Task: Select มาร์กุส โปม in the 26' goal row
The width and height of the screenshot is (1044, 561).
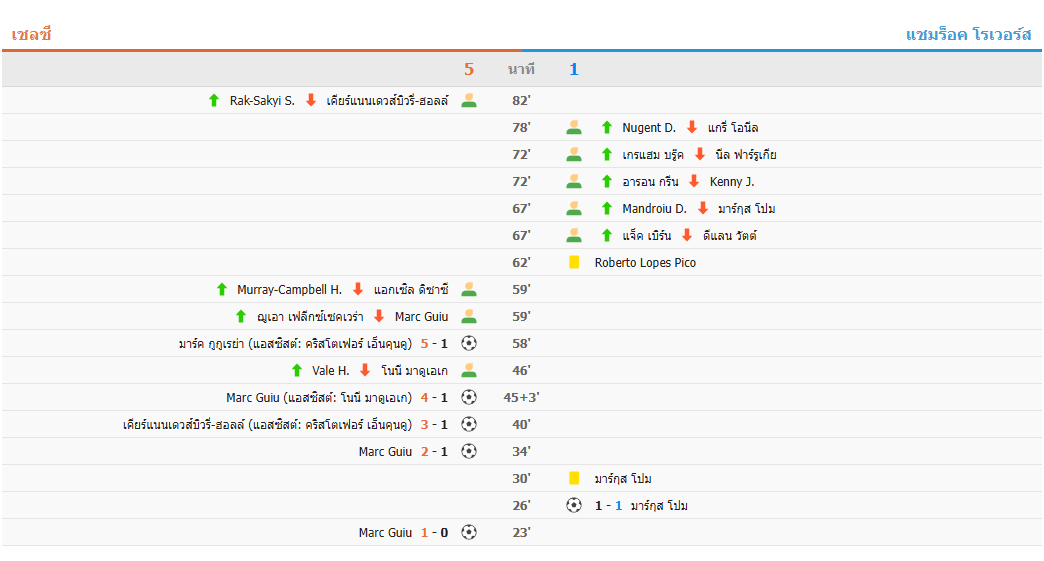Action: tap(659, 505)
